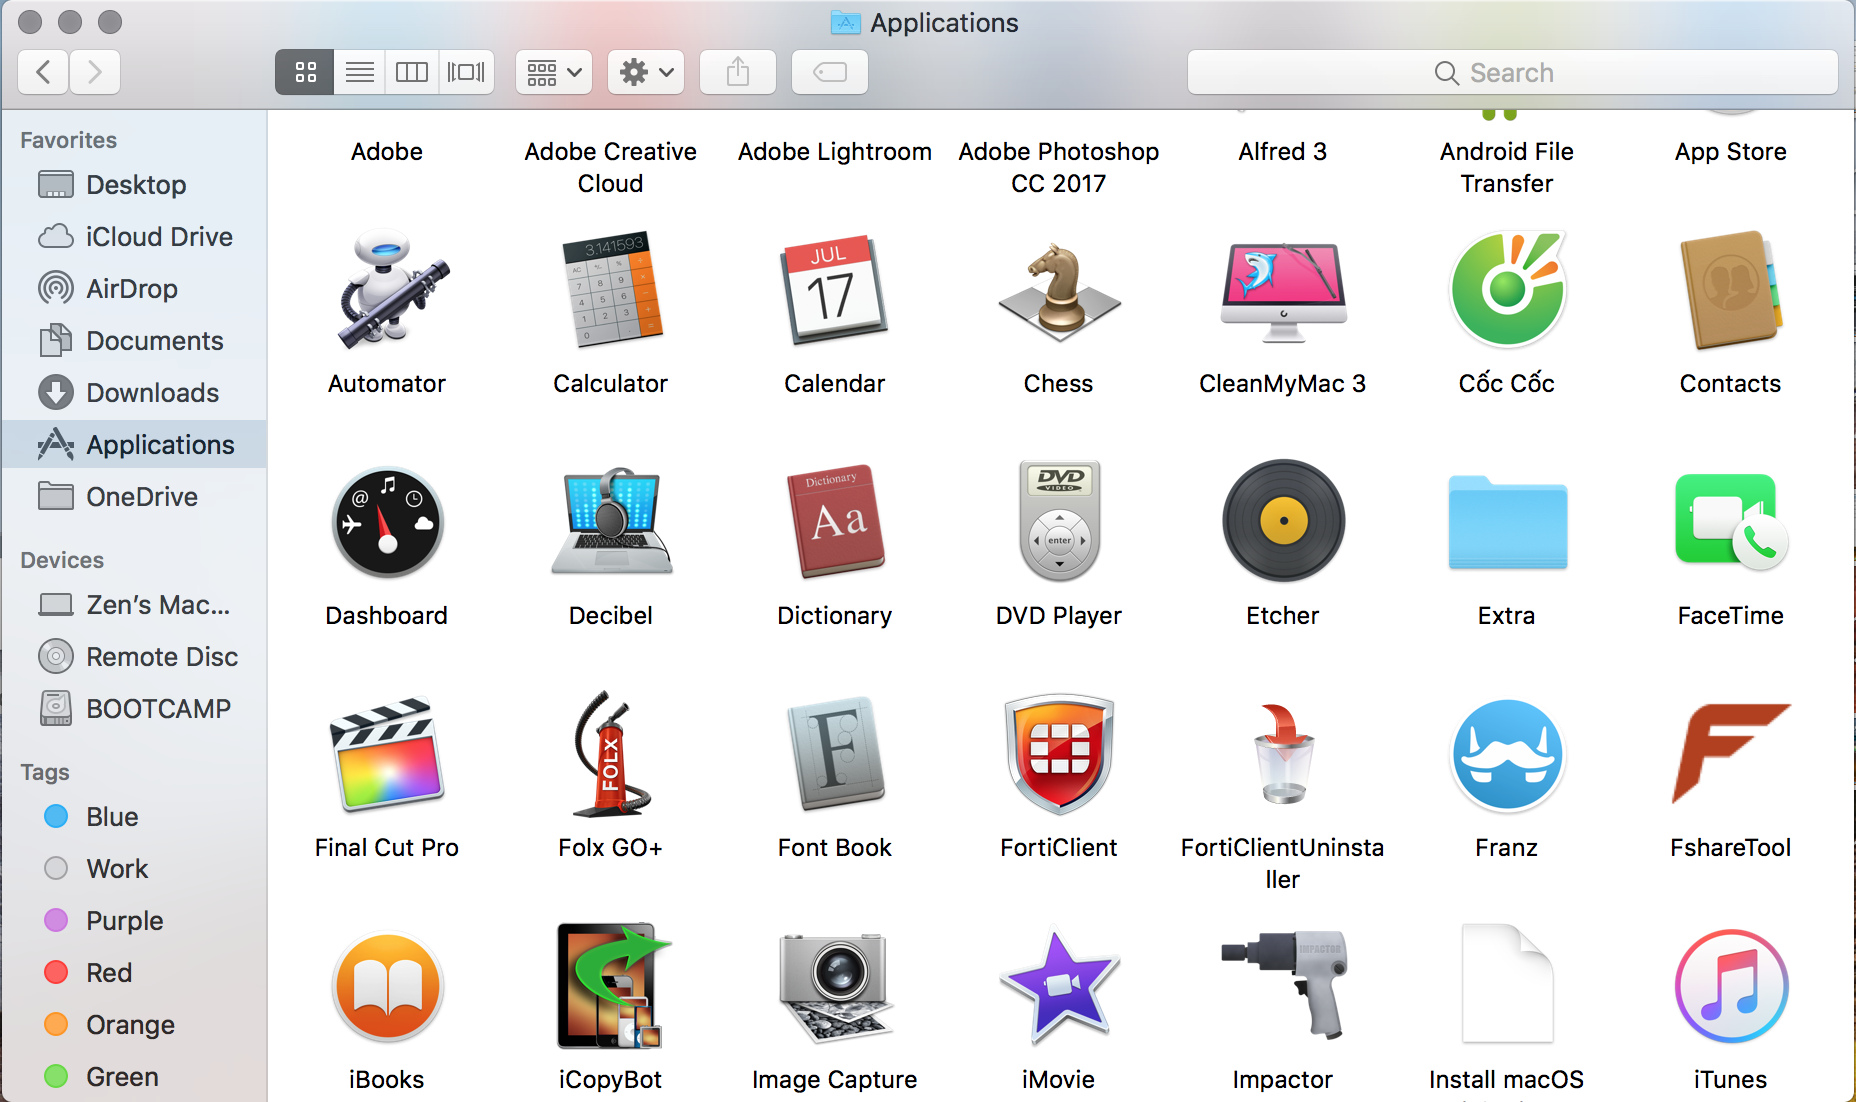Switch to icon view mode
1856x1102 pixels.
tap(305, 72)
